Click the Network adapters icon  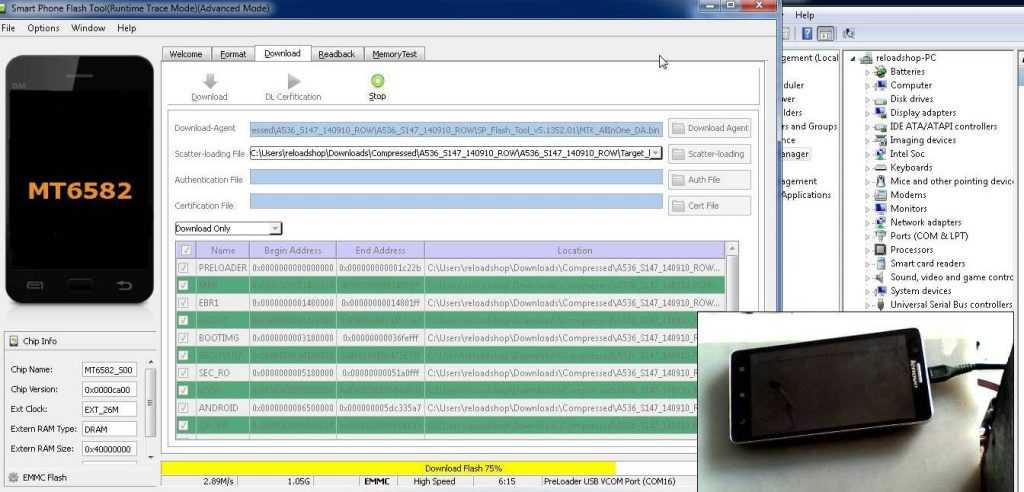(880, 223)
